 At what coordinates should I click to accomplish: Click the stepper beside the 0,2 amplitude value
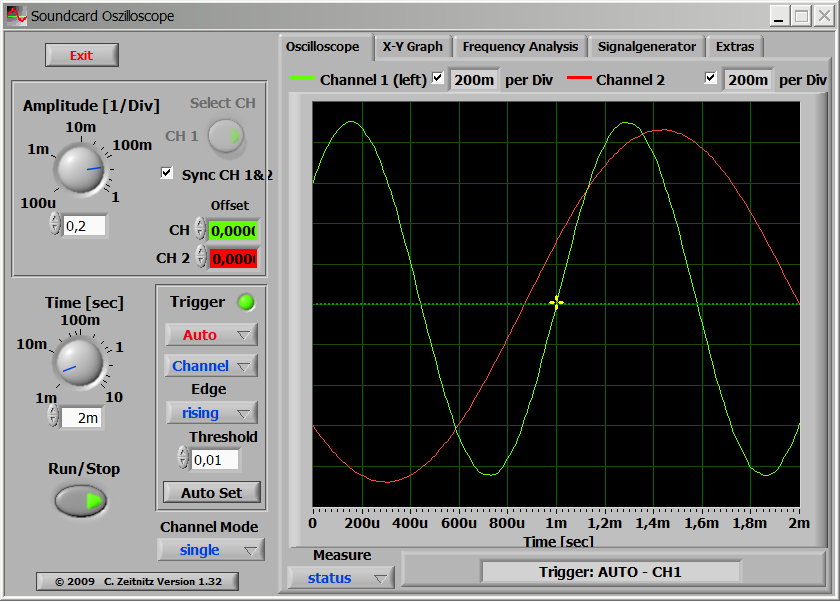(55, 223)
